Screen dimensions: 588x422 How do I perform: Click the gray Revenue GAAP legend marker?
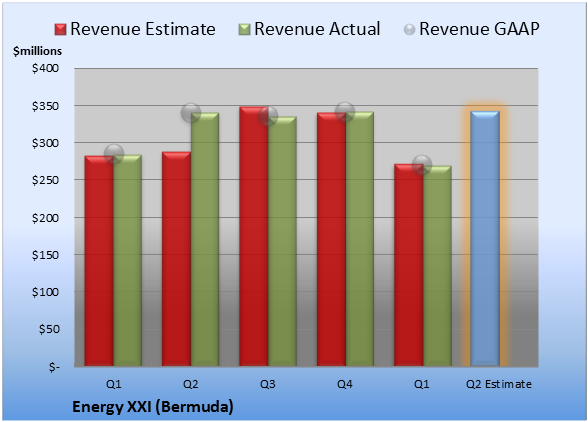[x=410, y=29]
